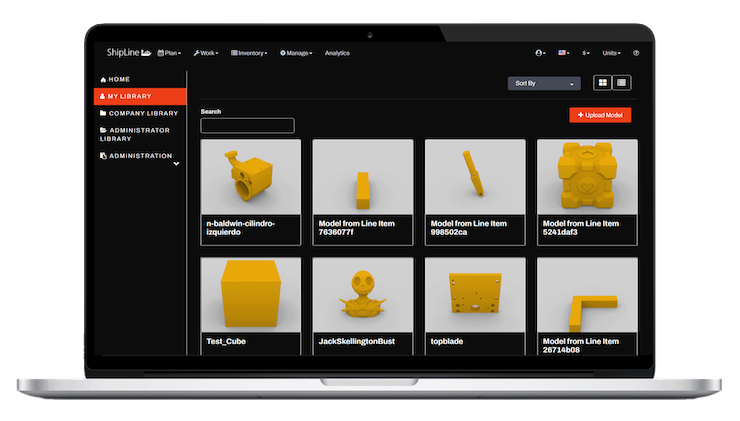Open the Inventory menu
Image resolution: width=740 pixels, height=421 pixels.
[249, 53]
